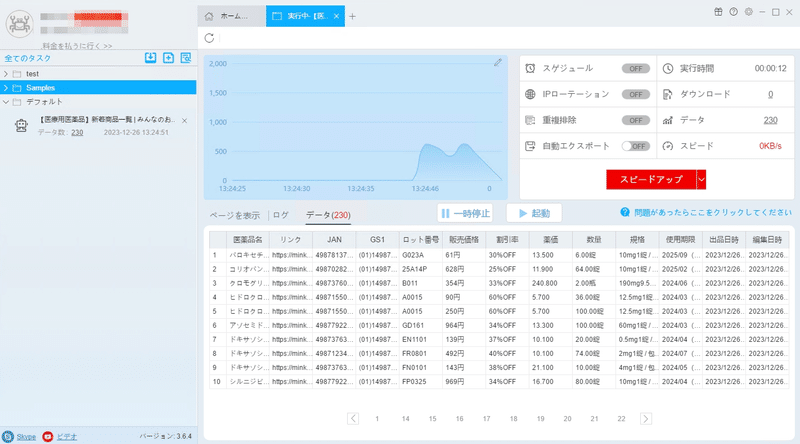Click the data count 230 value
This screenshot has height=444, width=800.
coord(770,120)
